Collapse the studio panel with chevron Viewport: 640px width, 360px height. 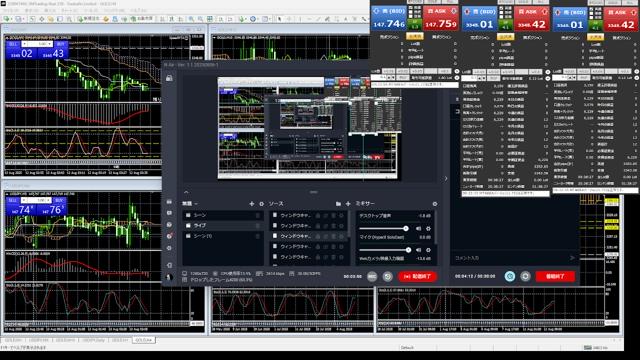(186, 192)
